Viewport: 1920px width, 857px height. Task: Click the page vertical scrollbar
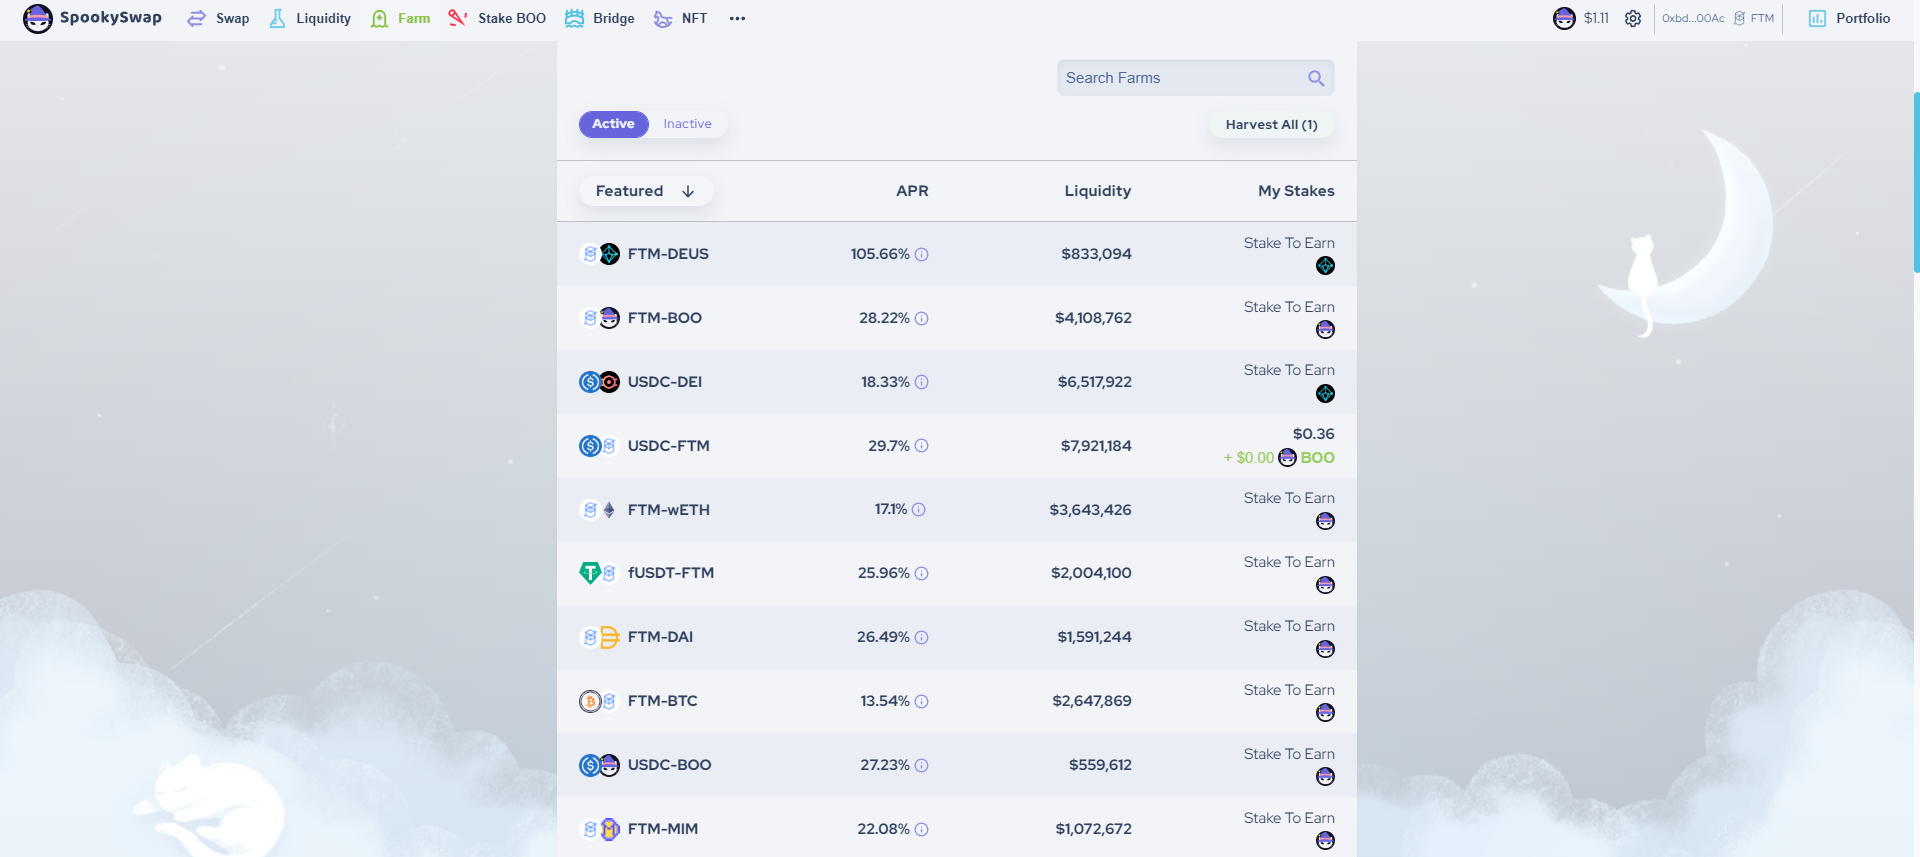(x=1916, y=182)
